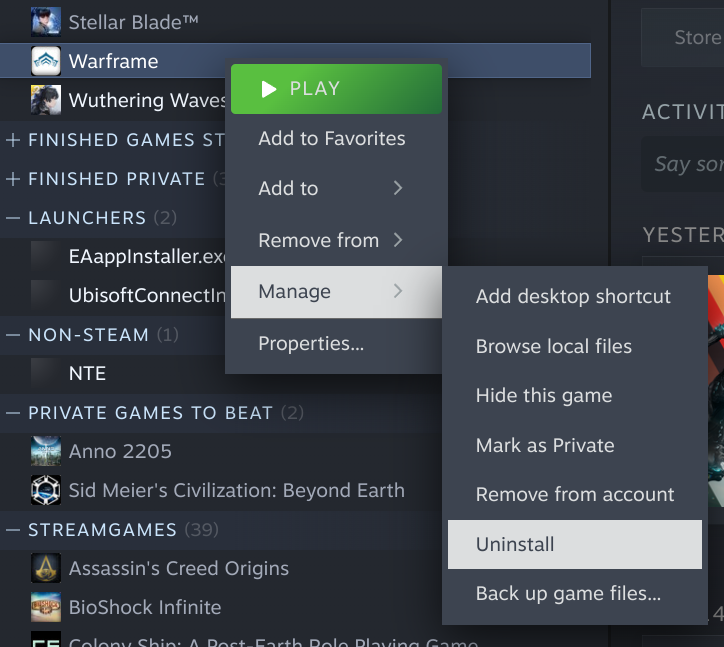
Task: Click the Warframe game icon
Action: coord(46,61)
